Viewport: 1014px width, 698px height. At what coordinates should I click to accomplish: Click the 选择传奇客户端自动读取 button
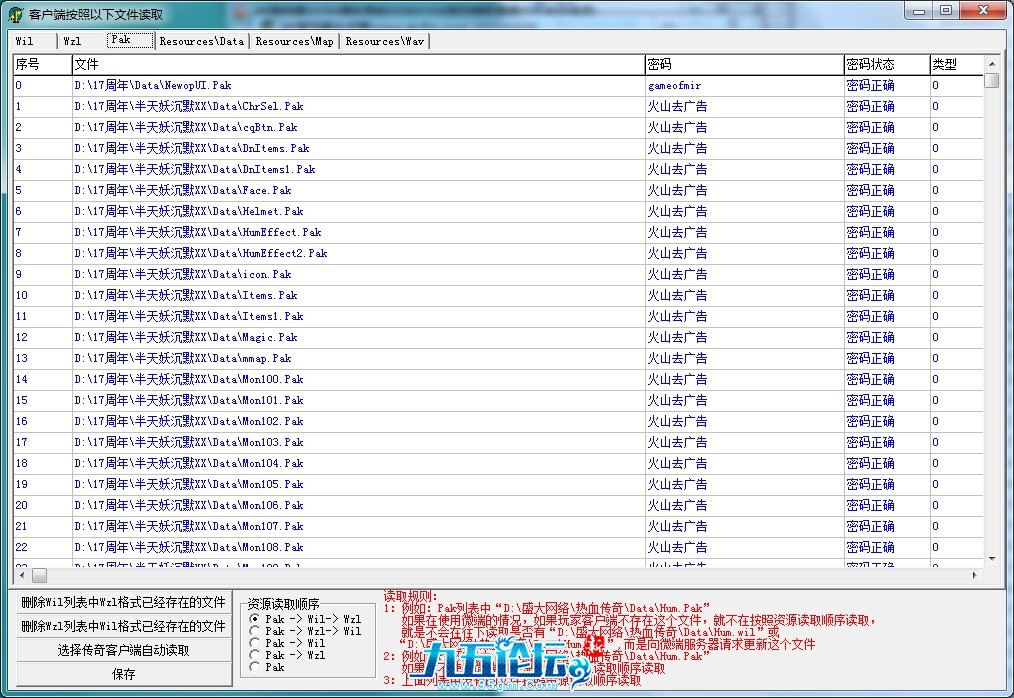pos(124,650)
